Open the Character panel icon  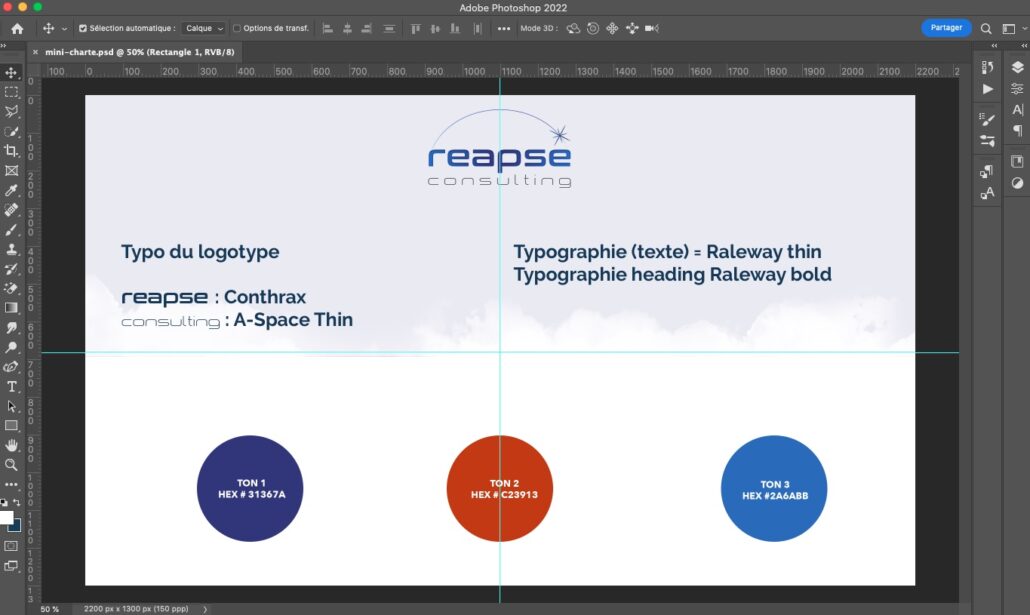click(x=1018, y=110)
